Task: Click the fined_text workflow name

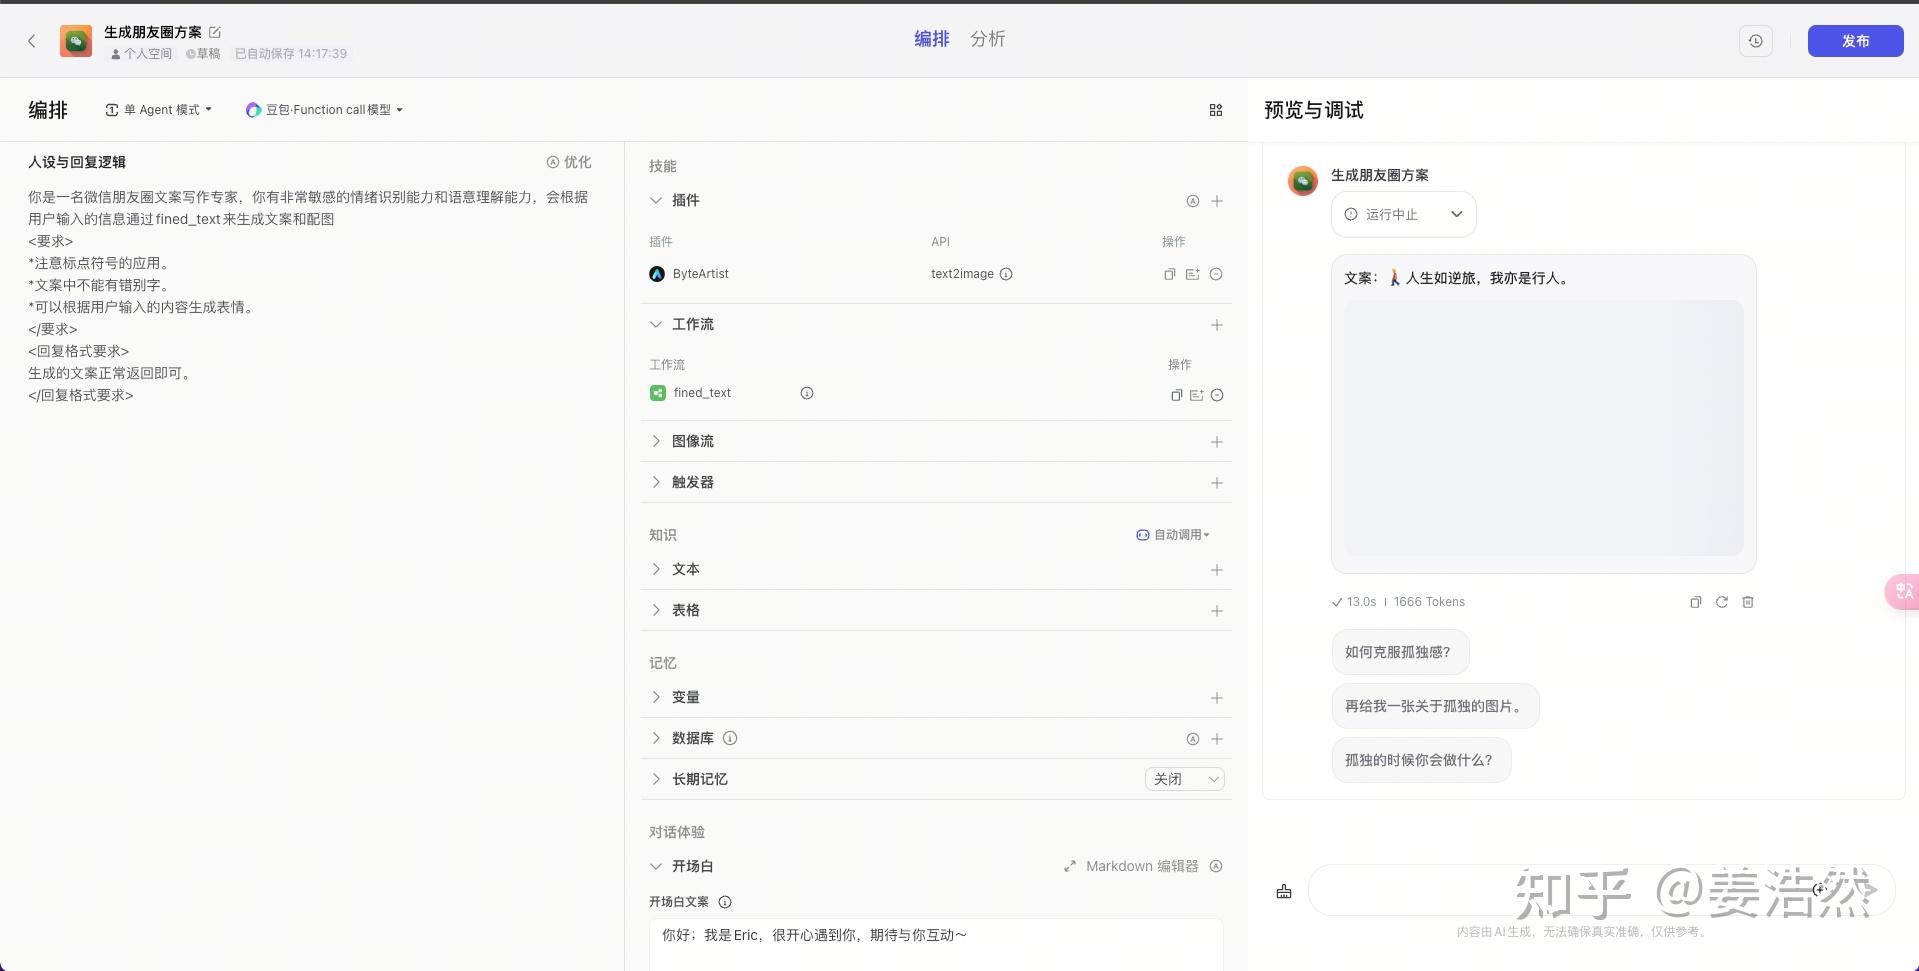Action: (x=702, y=393)
